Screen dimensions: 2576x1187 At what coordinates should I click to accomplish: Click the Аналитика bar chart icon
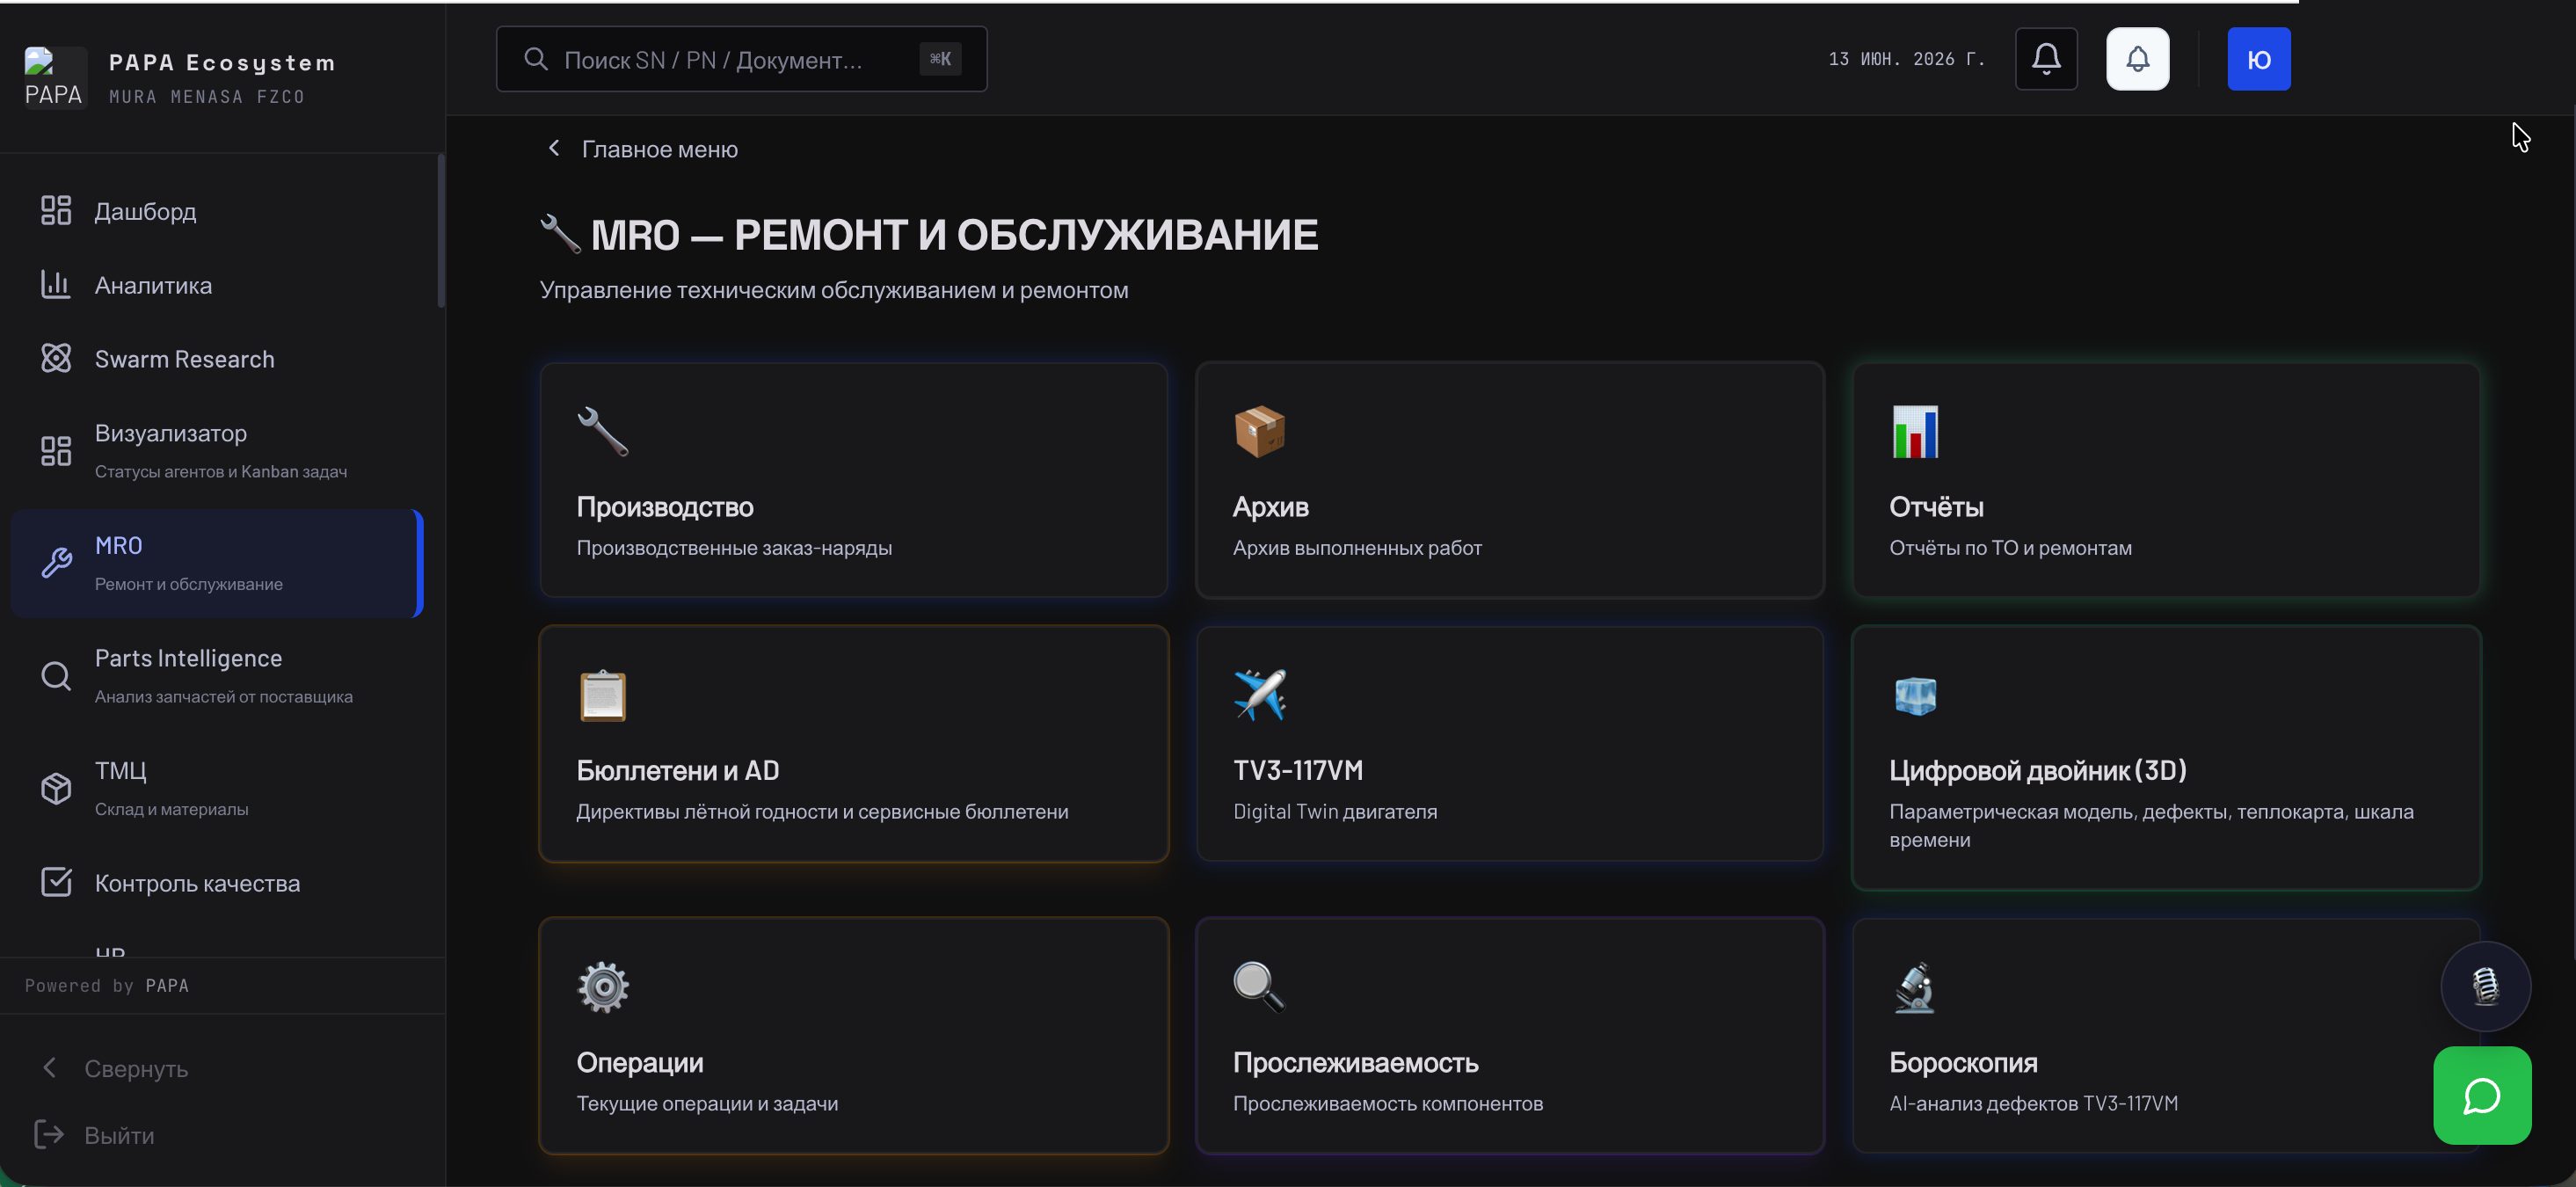coord(56,285)
